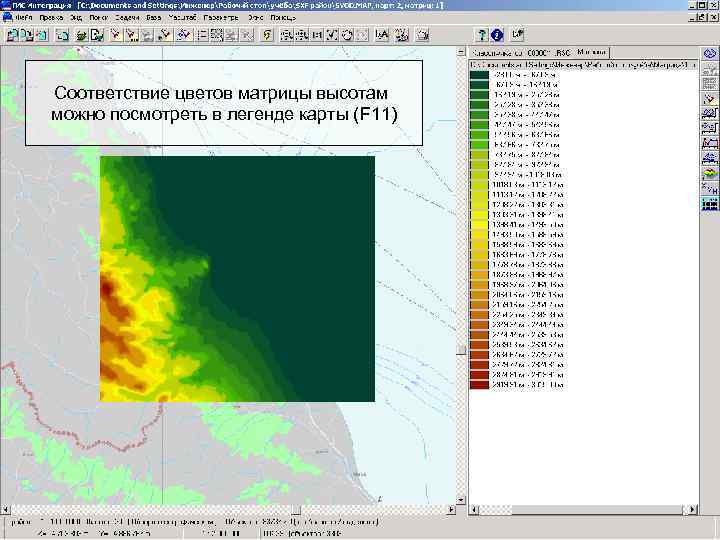
Task: Click the coordinate icon with letter H in right toolbar
Action: coord(709,186)
